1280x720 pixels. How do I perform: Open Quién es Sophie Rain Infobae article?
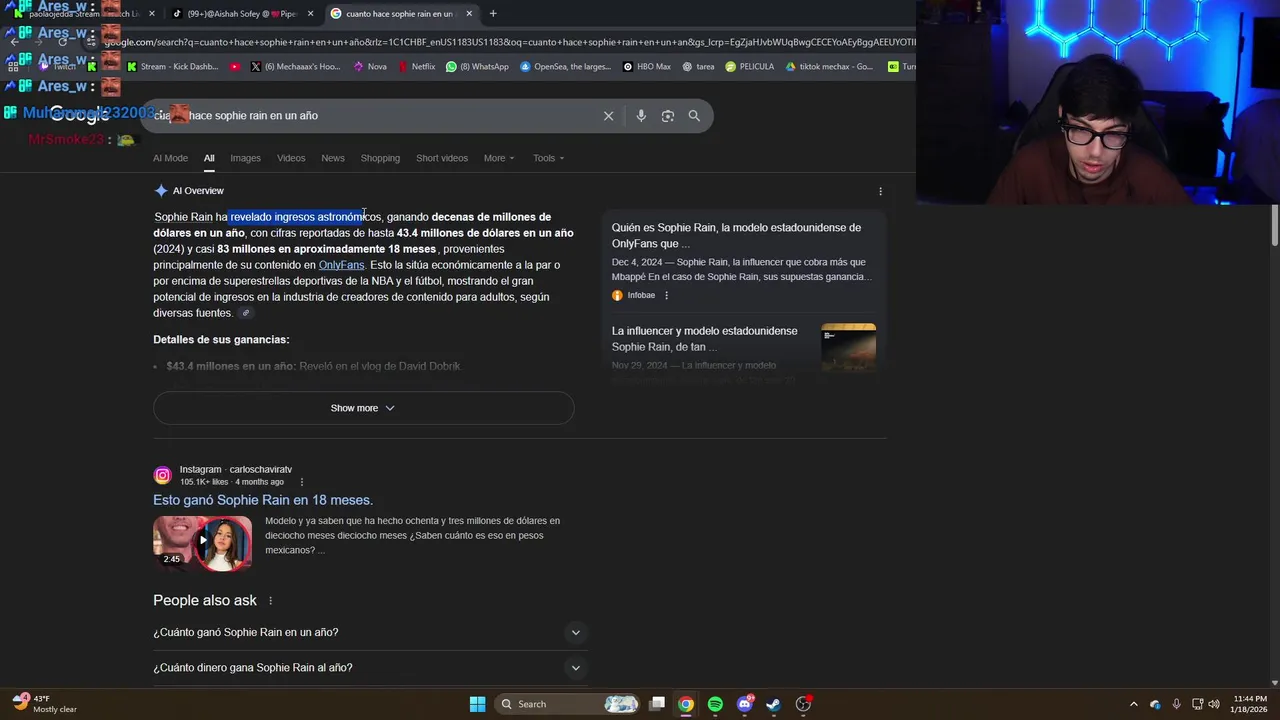pyautogui.click(x=736, y=235)
